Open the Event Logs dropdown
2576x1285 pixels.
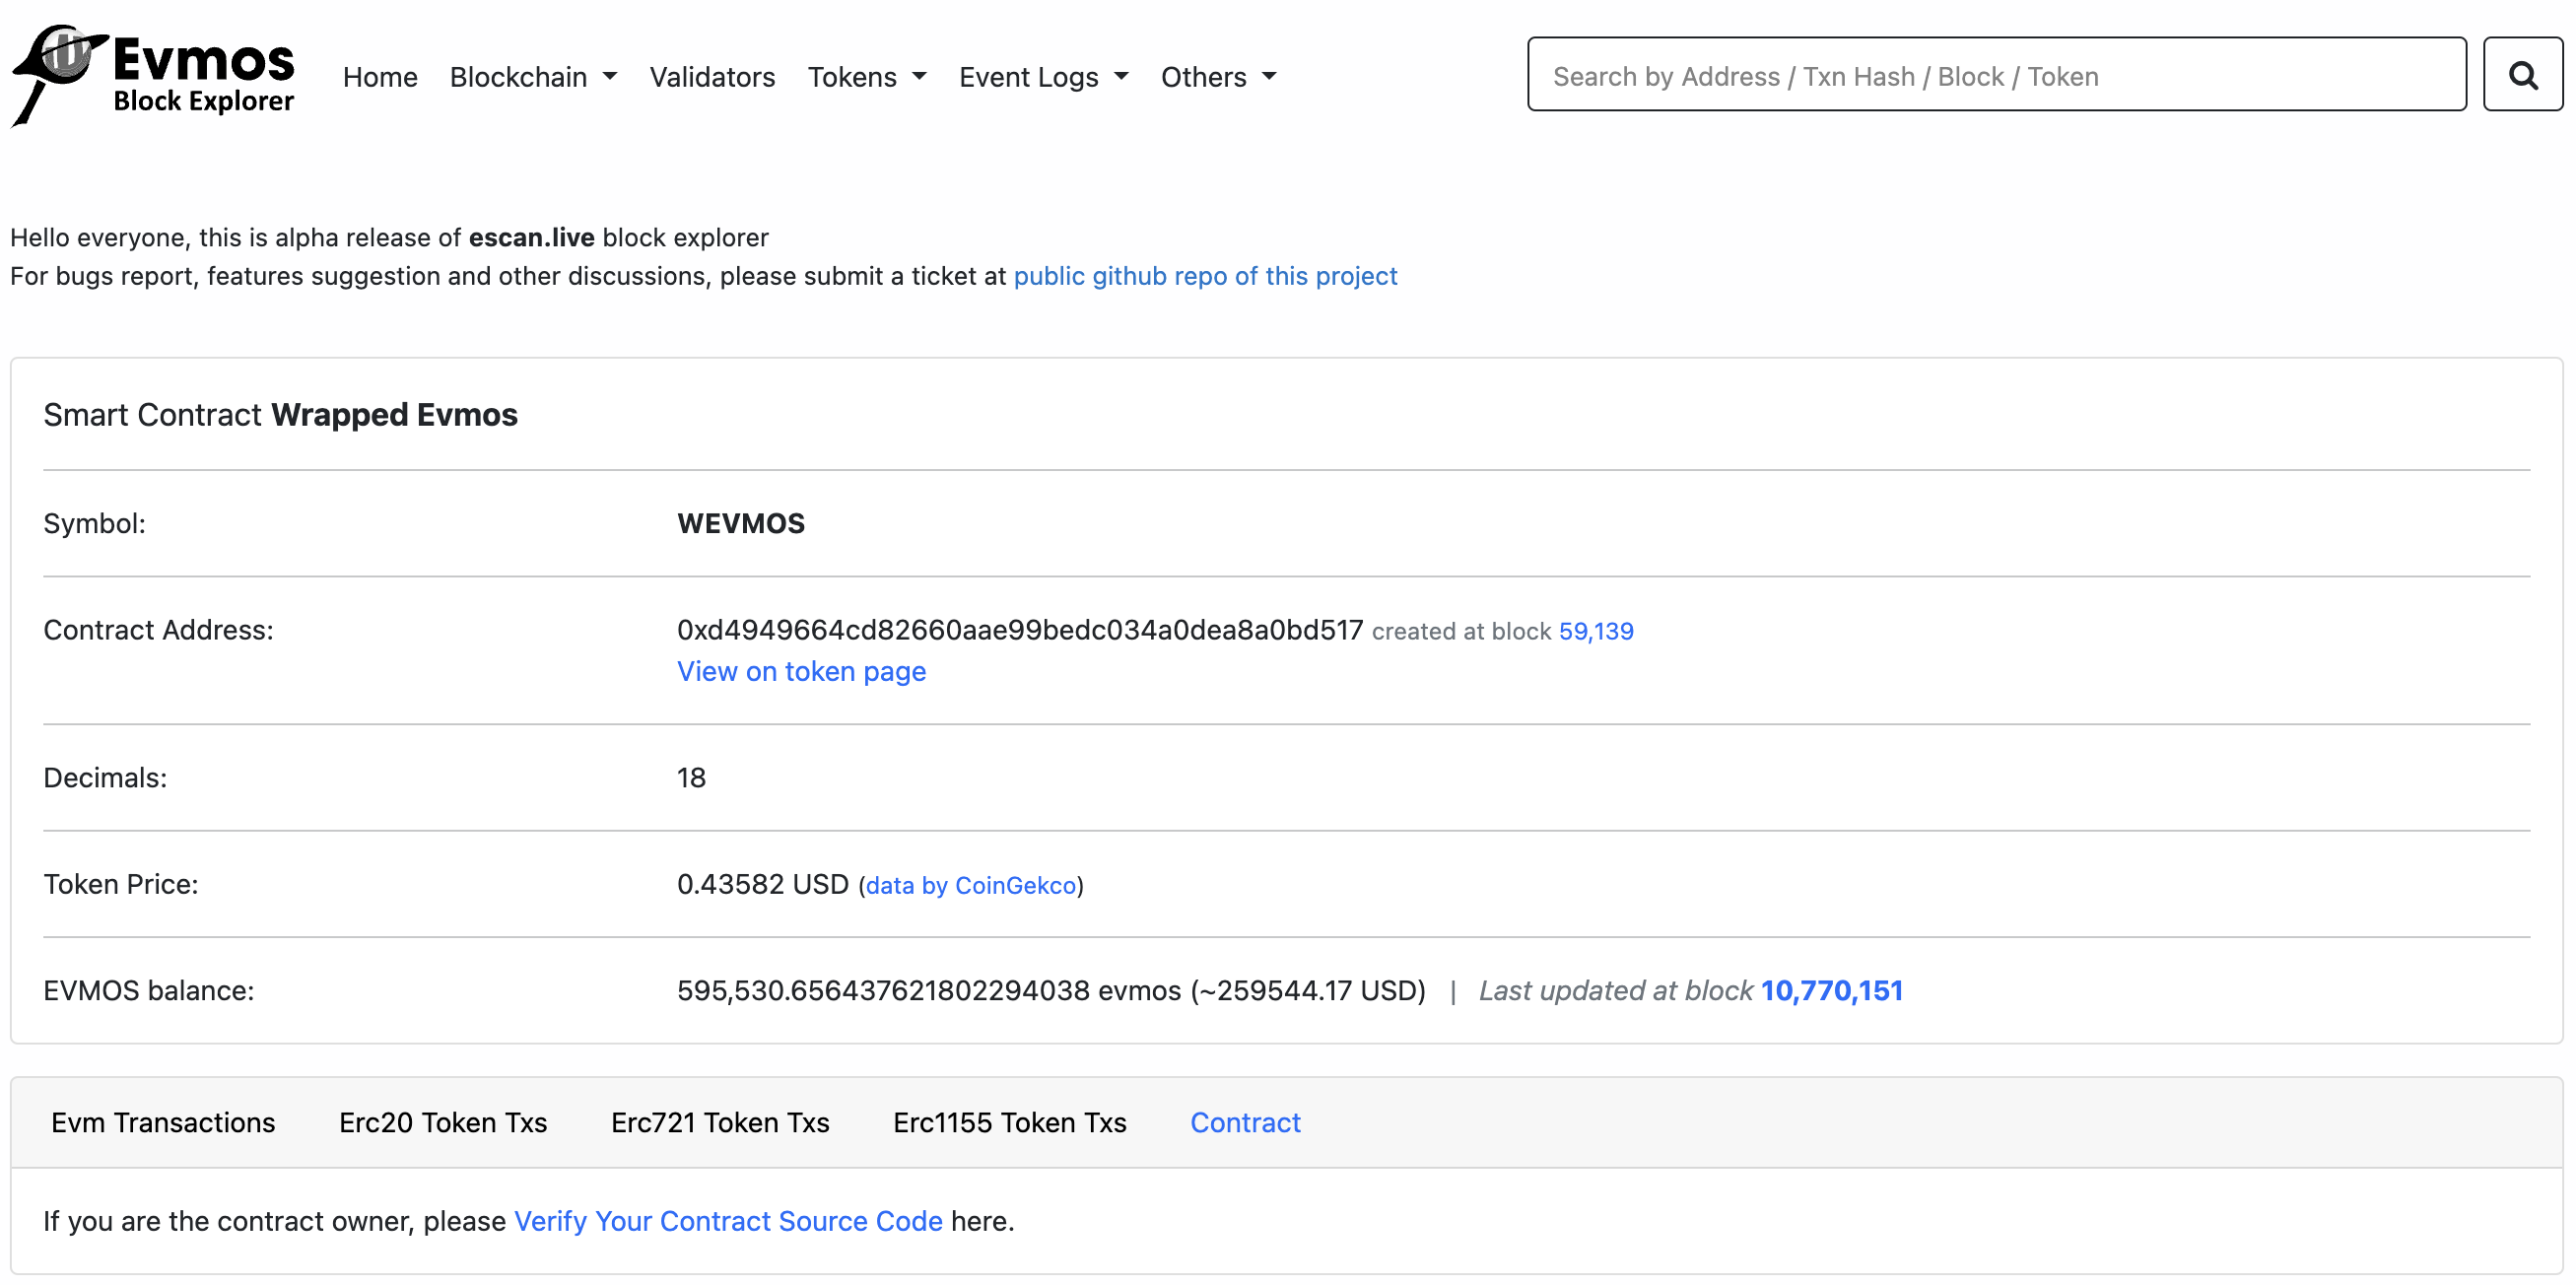[1043, 77]
